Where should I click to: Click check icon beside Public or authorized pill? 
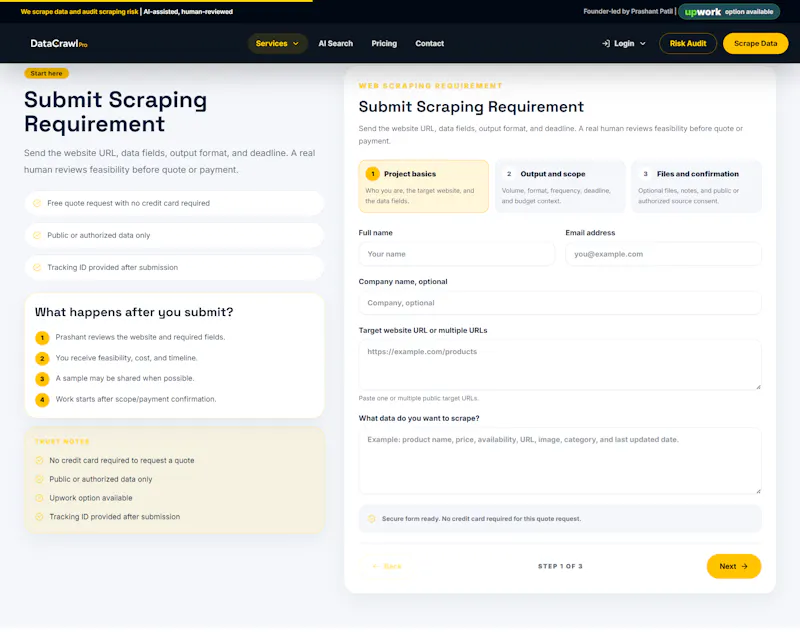[x=37, y=235]
